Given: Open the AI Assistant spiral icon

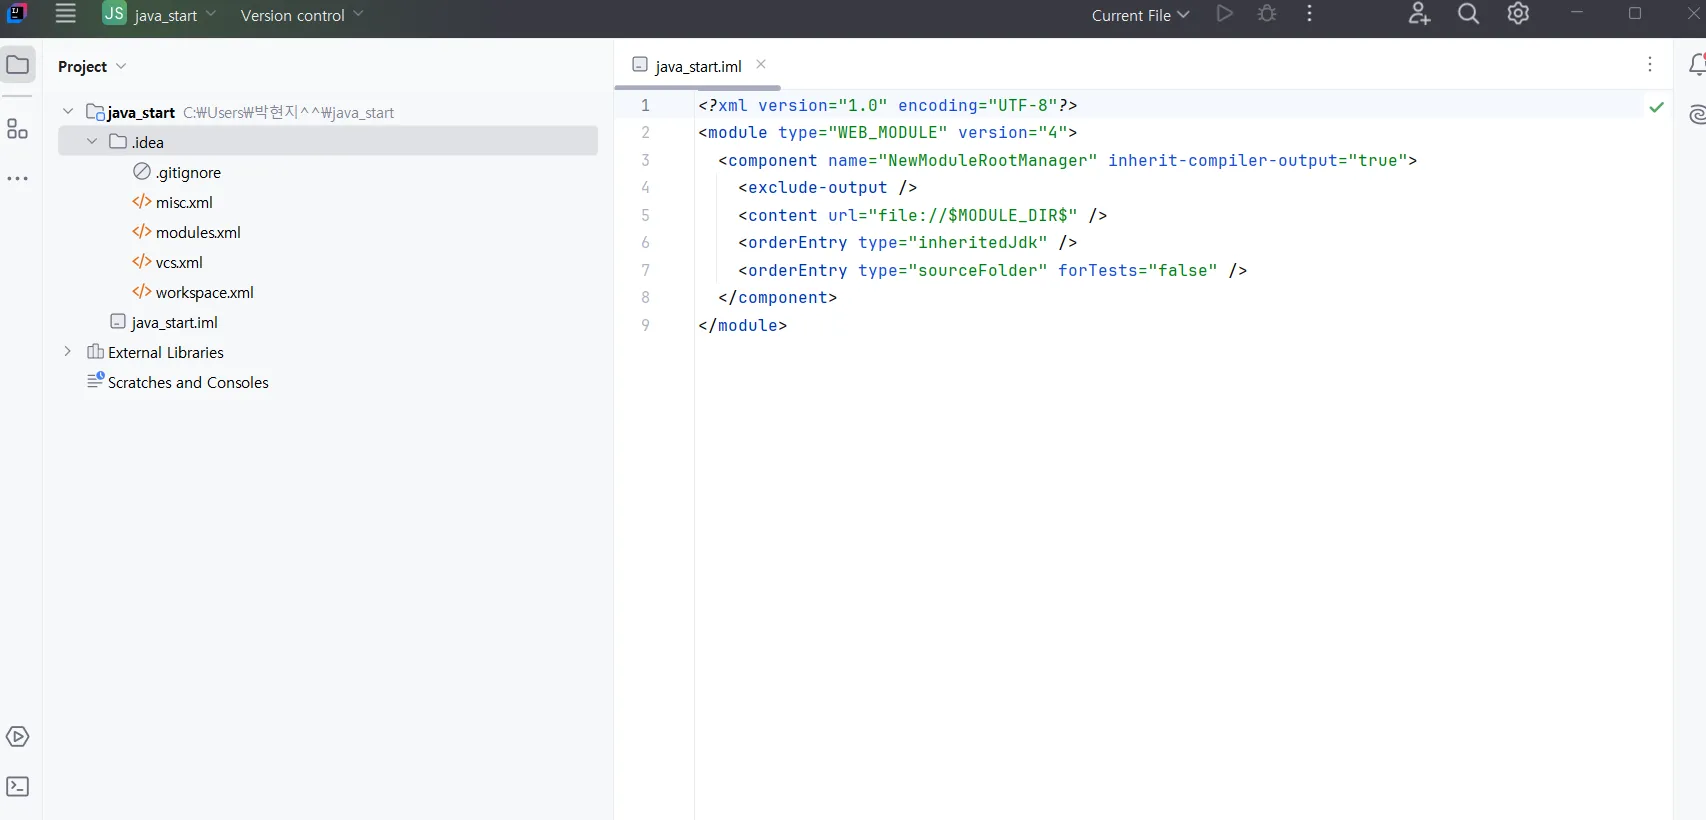Looking at the screenshot, I should click(x=1696, y=115).
